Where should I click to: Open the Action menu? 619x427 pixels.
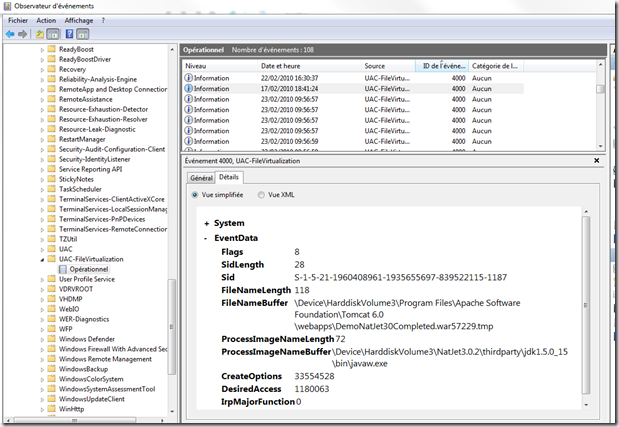(46, 21)
